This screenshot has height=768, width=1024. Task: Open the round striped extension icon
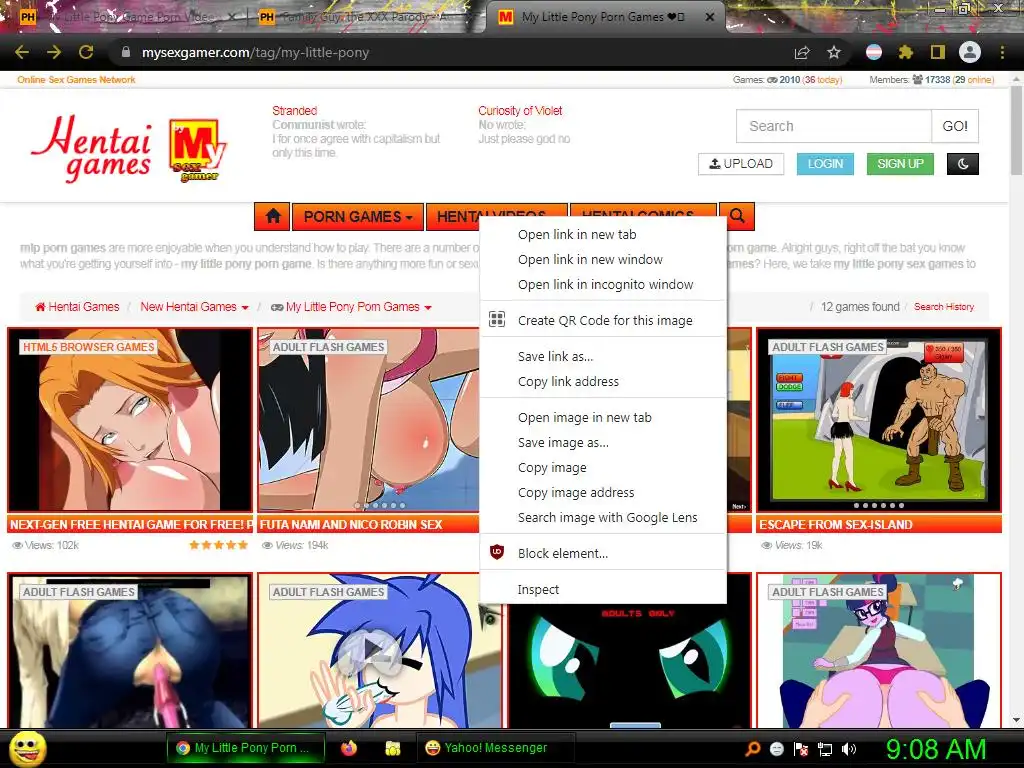pos(874,52)
